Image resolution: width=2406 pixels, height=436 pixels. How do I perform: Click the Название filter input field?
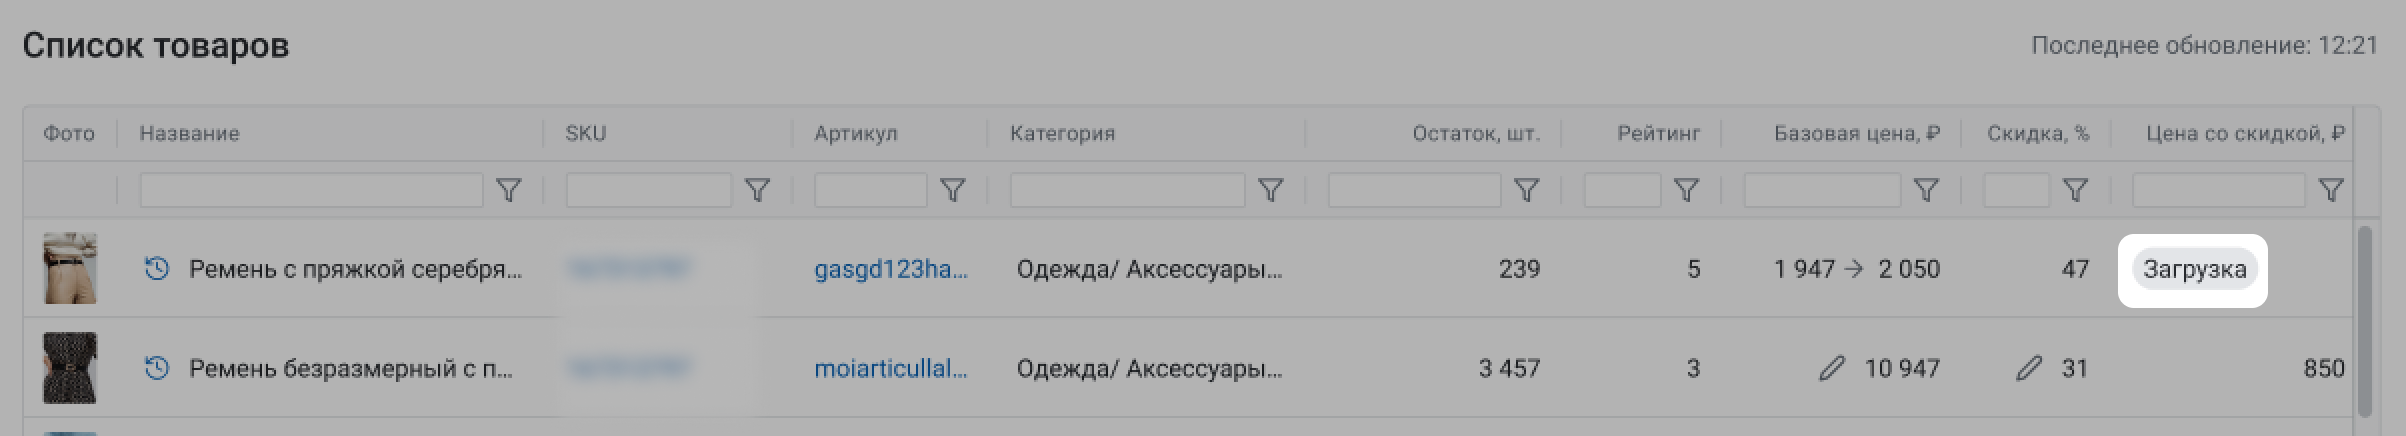click(x=311, y=190)
